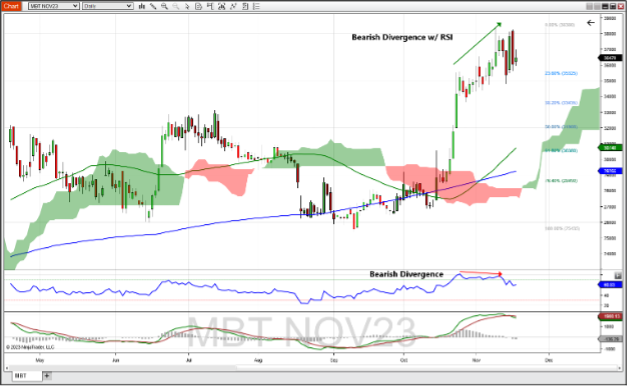628x386 pixels.
Task: Click the scrollbar right arrow below chart
Action: click(x=620, y=367)
